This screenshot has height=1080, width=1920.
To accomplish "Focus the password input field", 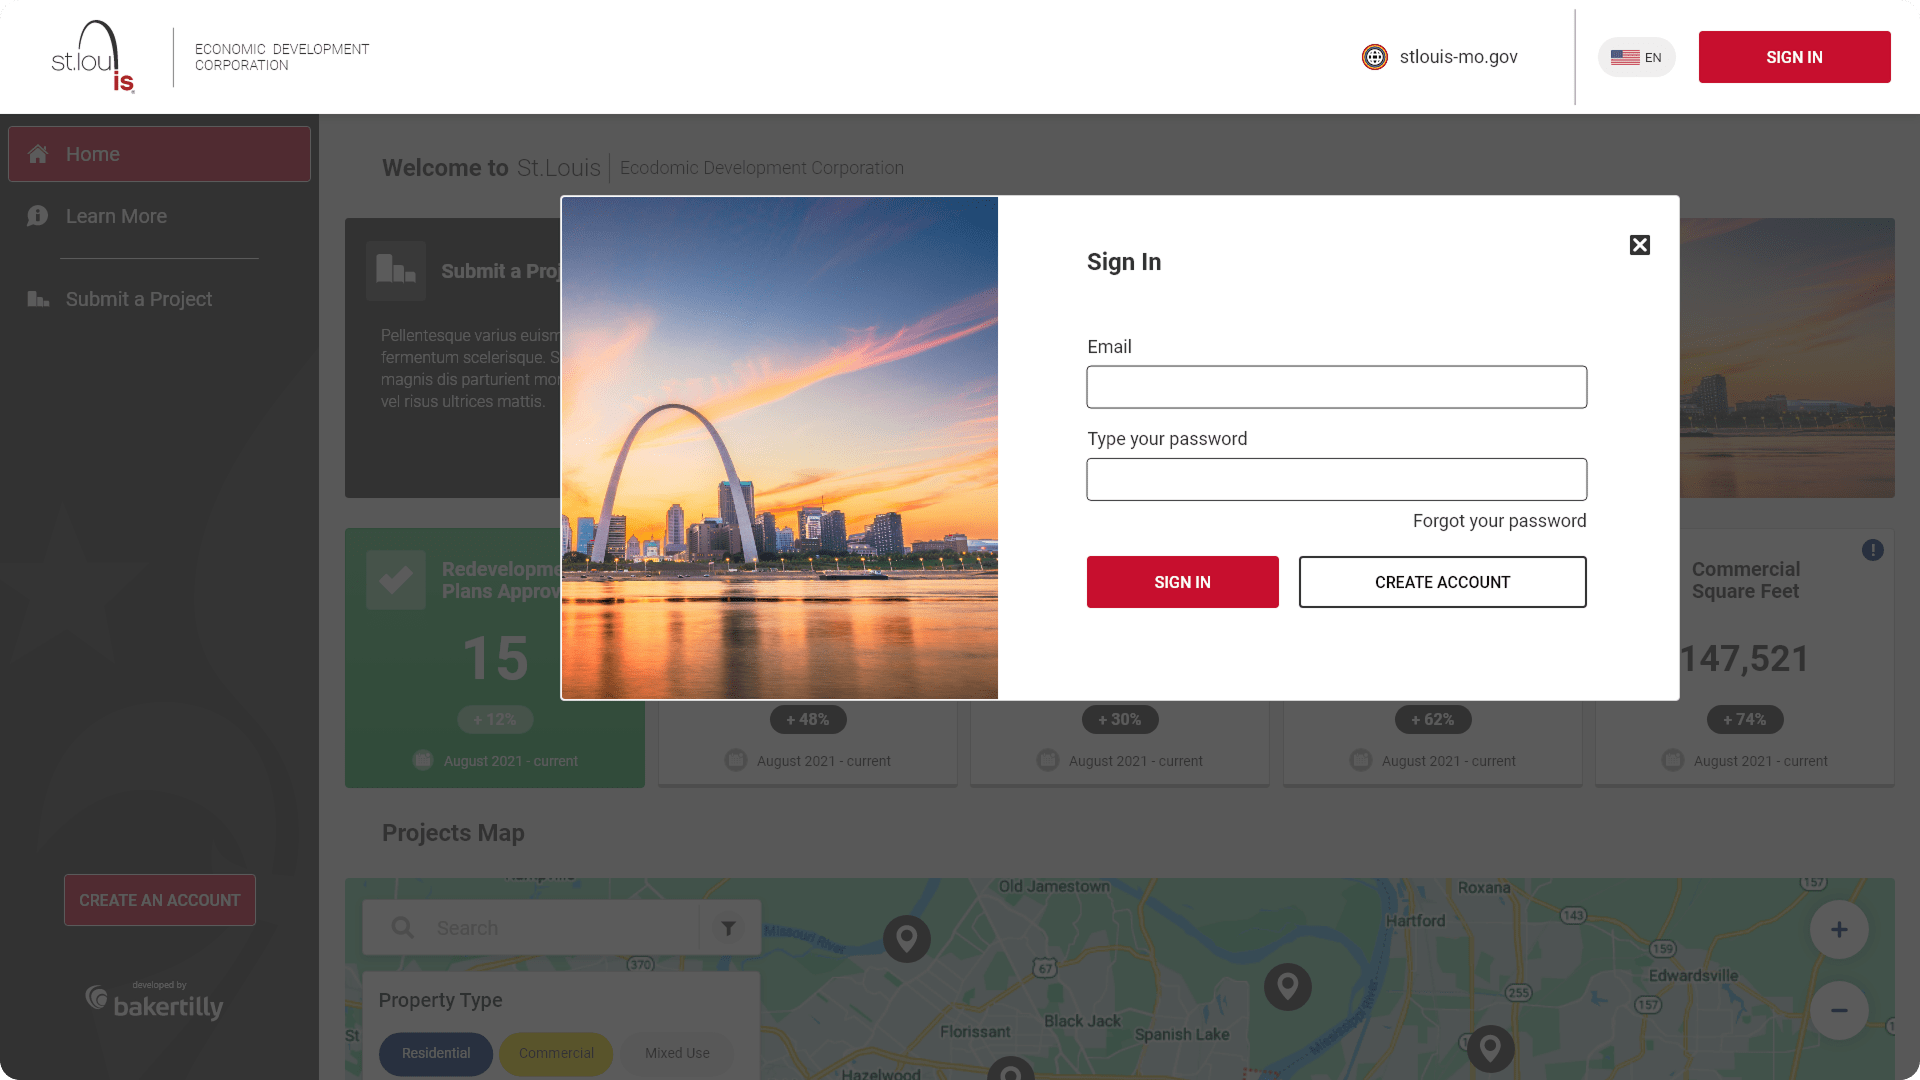I will point(1336,480).
